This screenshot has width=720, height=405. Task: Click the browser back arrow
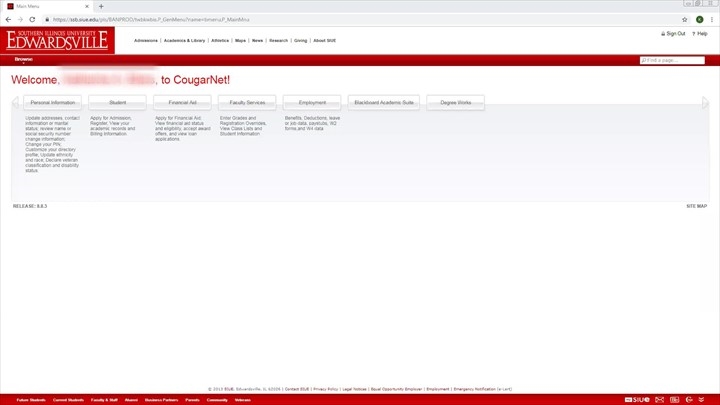(x=8, y=19)
